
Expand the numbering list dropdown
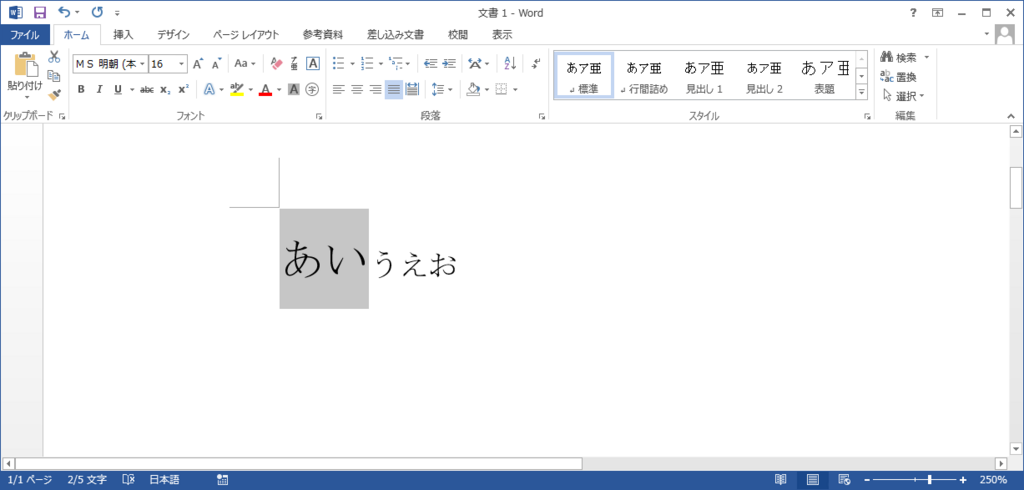(x=381, y=63)
